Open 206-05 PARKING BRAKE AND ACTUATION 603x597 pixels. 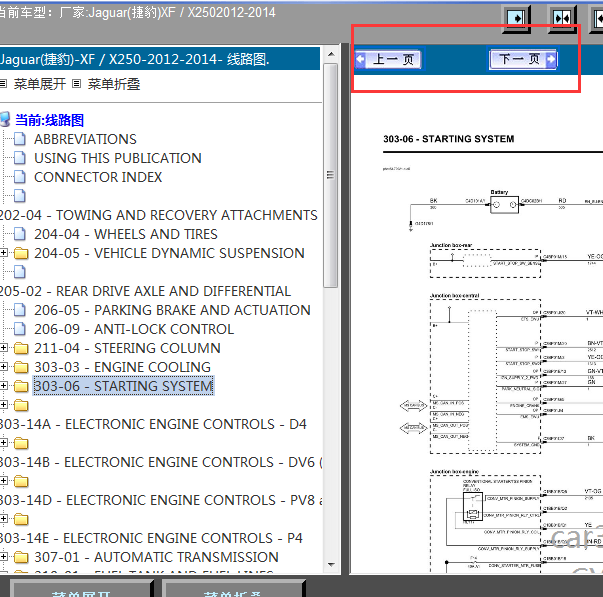(x=172, y=310)
